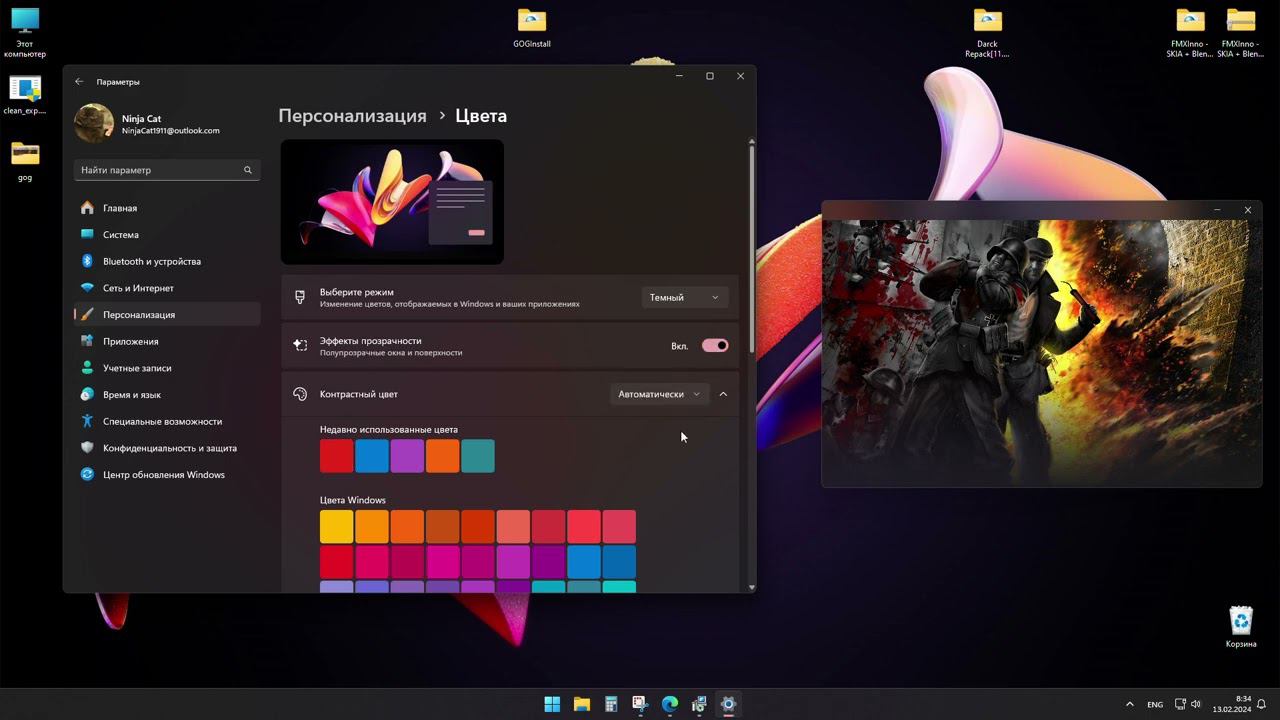Click the Выберите режим brush icon
This screenshot has height=720, width=1280.
pyautogui.click(x=299, y=297)
